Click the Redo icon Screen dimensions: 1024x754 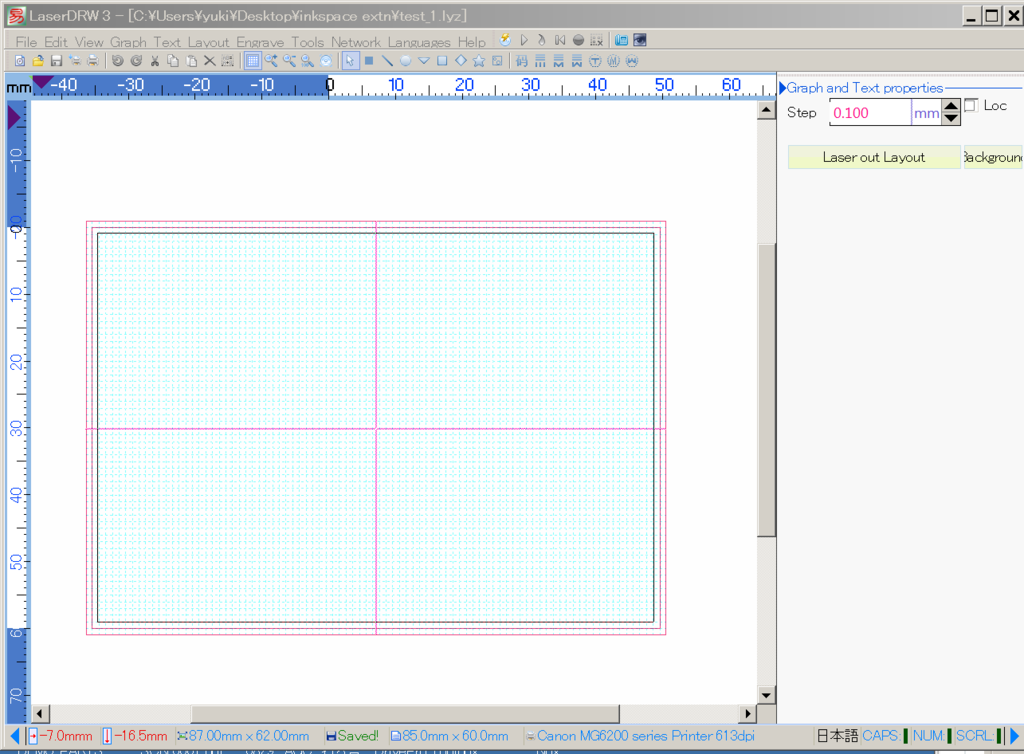point(136,61)
